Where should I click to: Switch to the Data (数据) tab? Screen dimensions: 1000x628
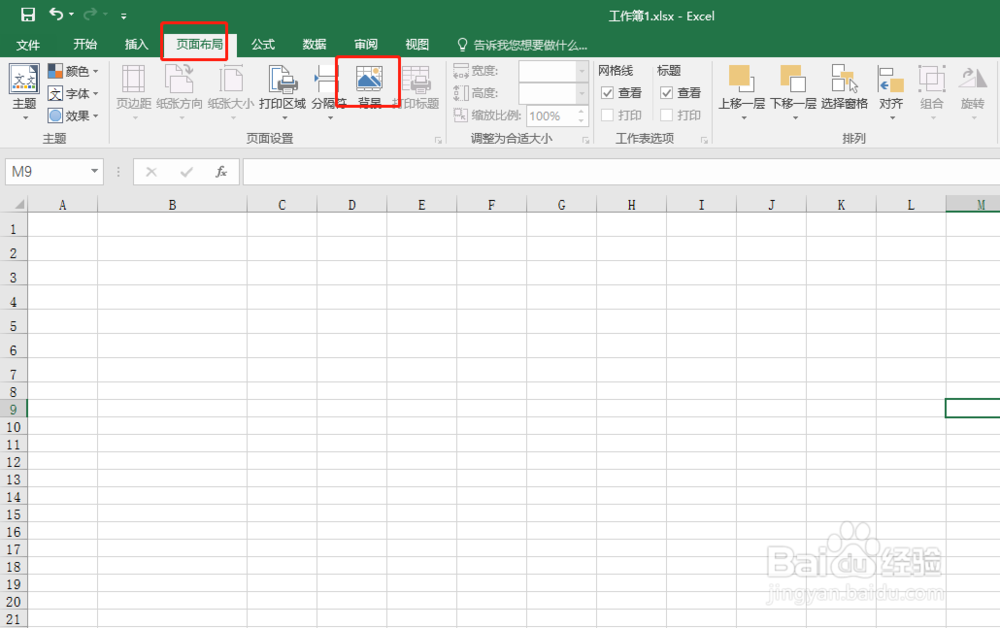314,45
